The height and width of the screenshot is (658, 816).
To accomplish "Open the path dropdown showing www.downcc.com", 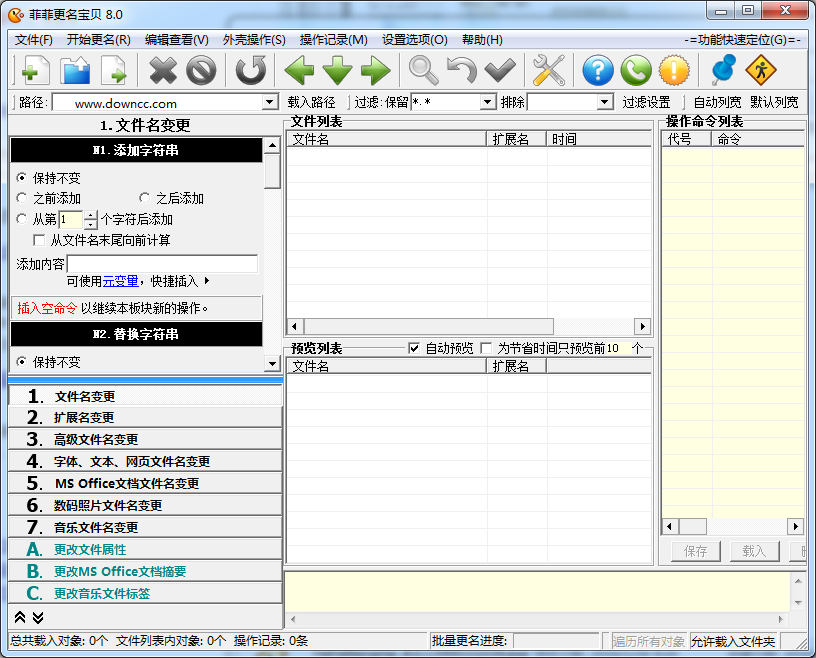I will point(268,101).
